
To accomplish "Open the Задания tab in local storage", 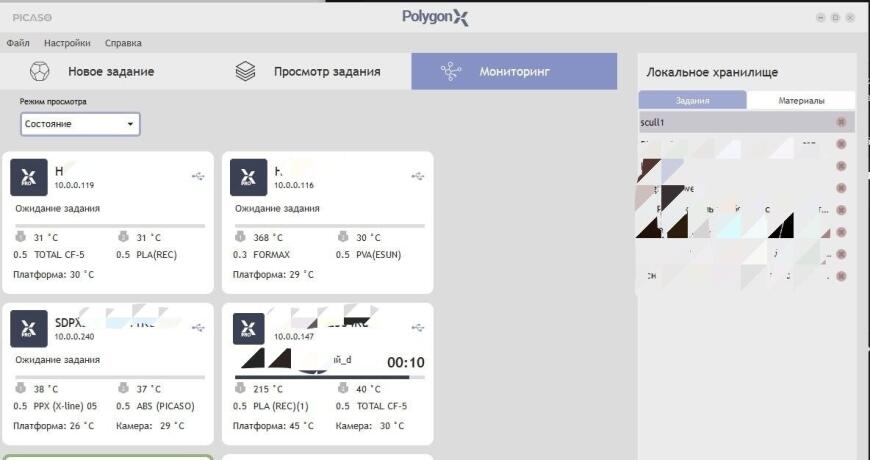I will pyautogui.click(x=692, y=100).
